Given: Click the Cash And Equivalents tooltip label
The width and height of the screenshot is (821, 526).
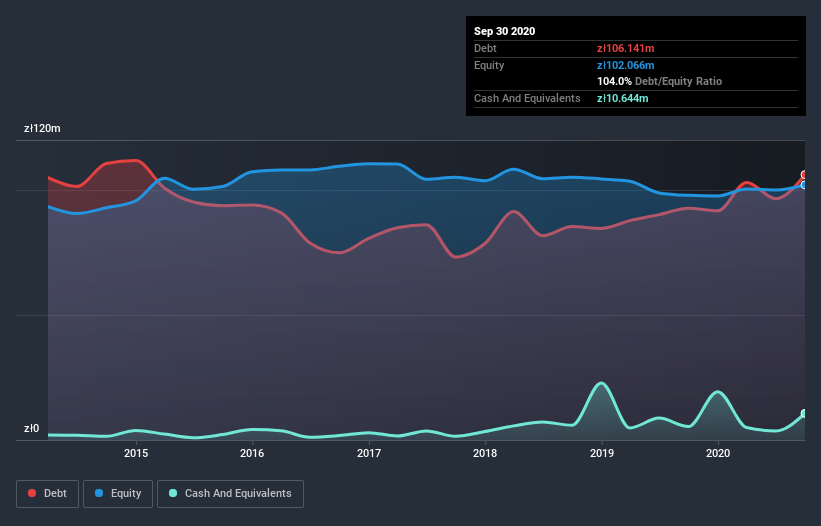Looking at the screenshot, I should tap(527, 98).
